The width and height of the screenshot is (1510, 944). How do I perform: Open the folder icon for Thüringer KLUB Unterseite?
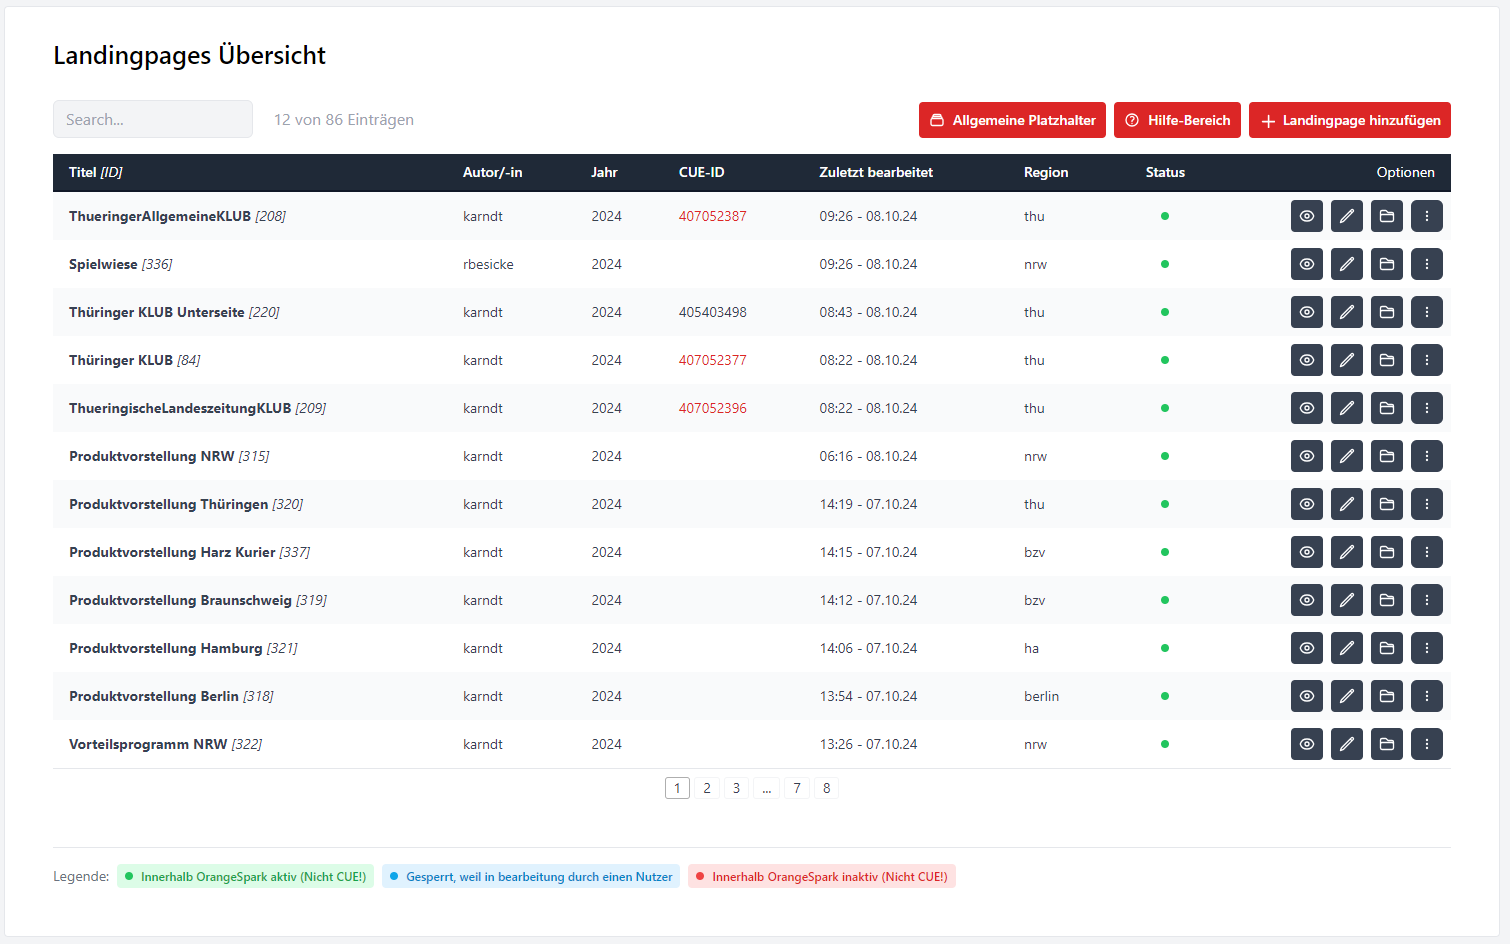point(1386,312)
